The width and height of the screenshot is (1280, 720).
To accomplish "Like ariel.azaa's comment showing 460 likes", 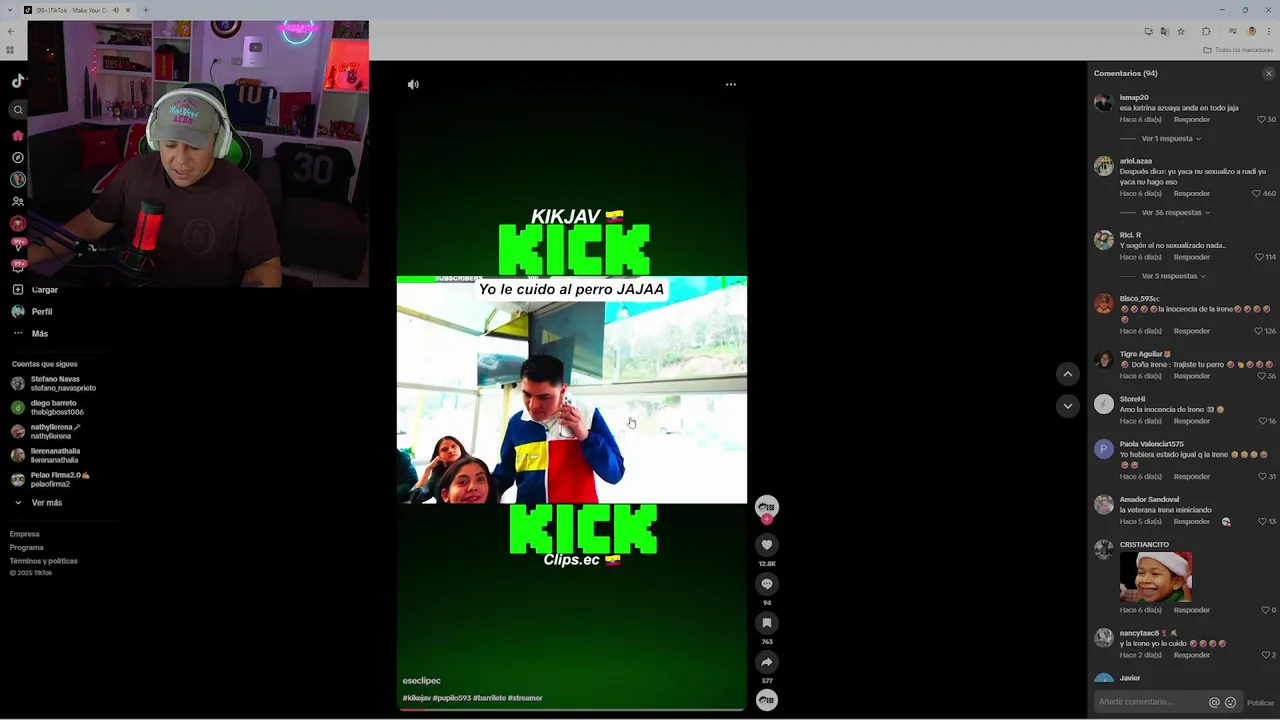I will [1257, 193].
